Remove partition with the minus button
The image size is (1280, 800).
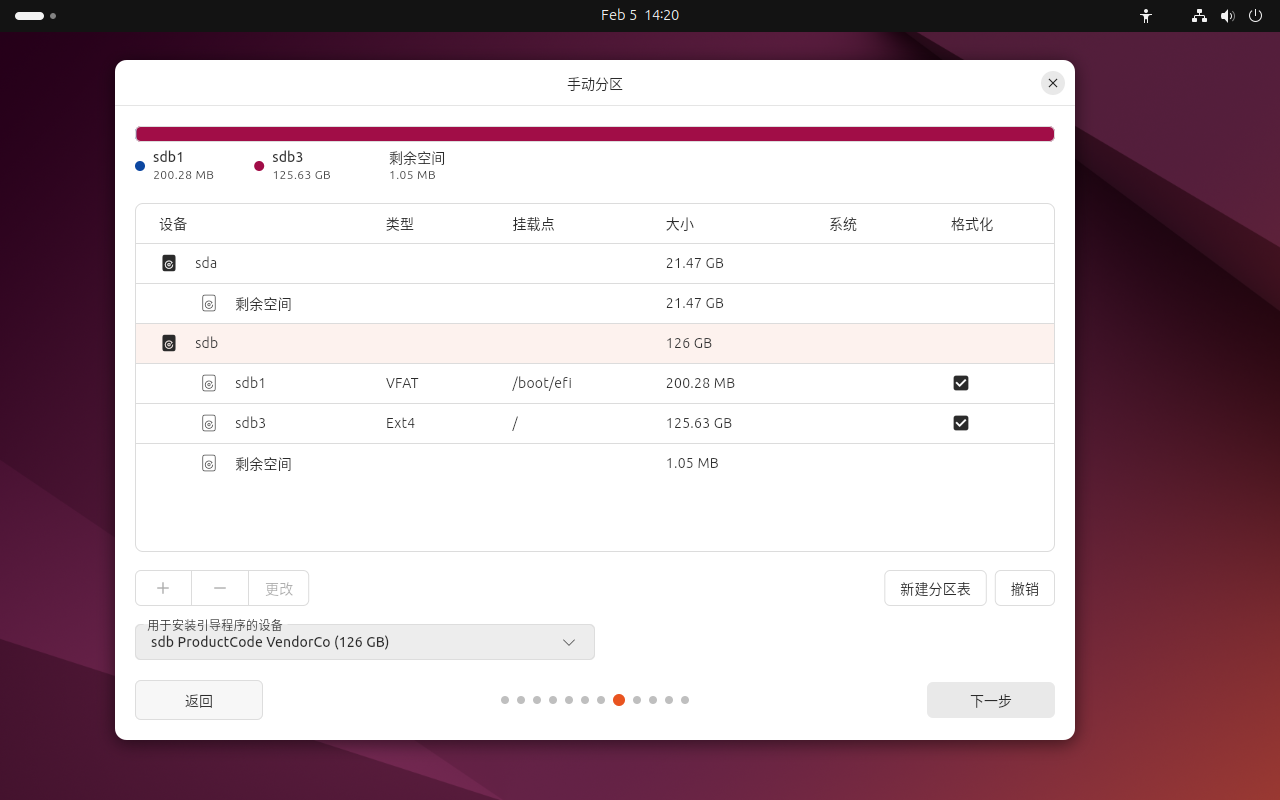220,588
